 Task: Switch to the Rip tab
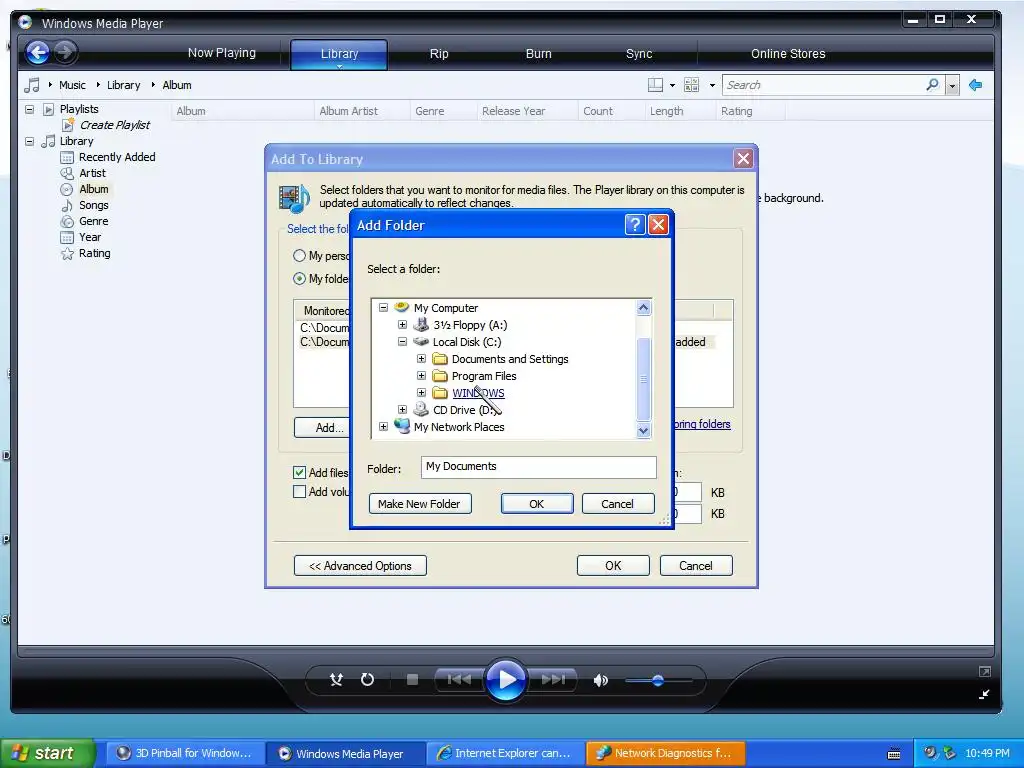[x=439, y=54]
